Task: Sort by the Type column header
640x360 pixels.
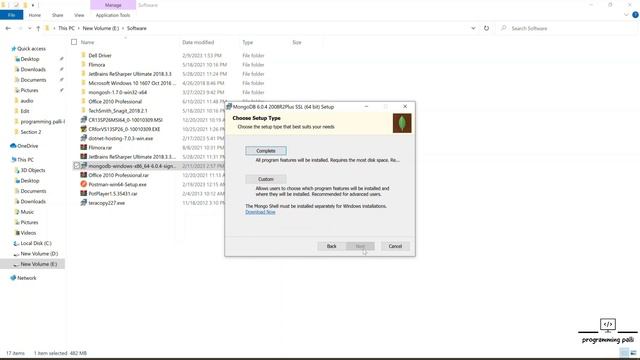Action: [x=248, y=42]
